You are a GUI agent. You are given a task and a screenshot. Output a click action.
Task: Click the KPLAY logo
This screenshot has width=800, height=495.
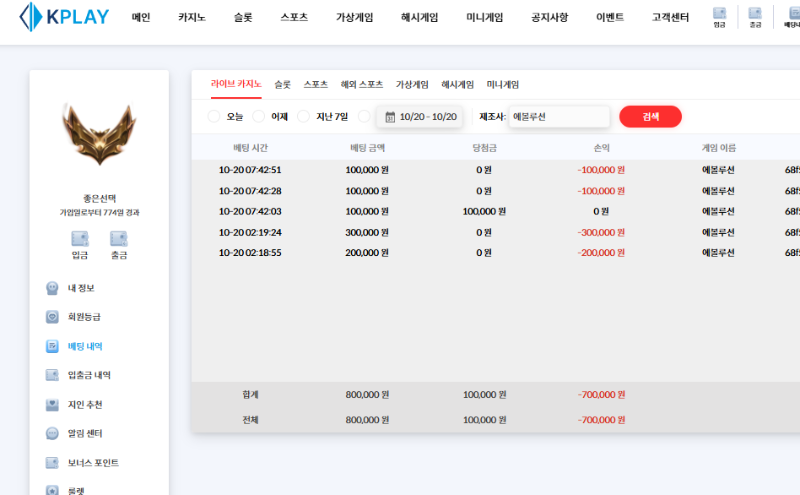click(x=60, y=17)
